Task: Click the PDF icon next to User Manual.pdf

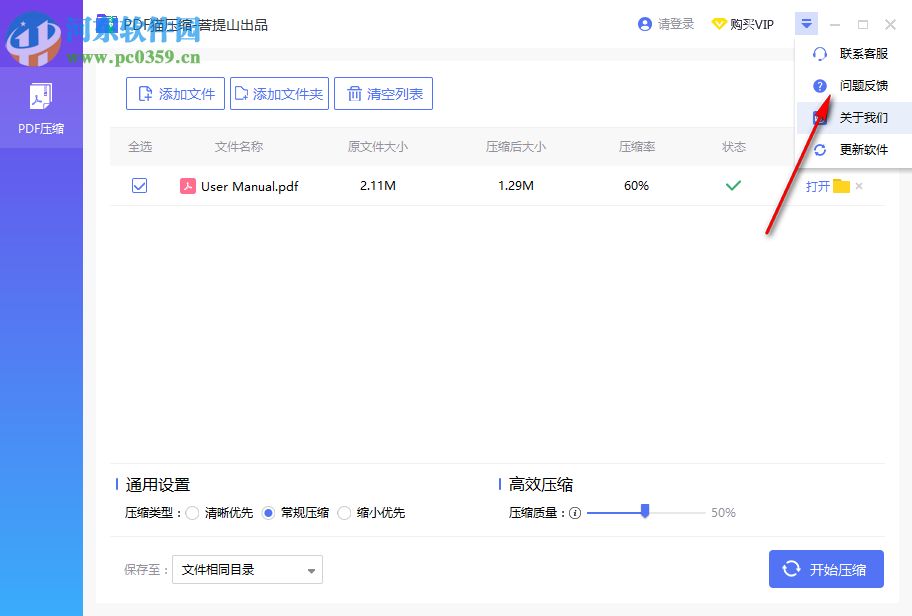Action: [188, 186]
